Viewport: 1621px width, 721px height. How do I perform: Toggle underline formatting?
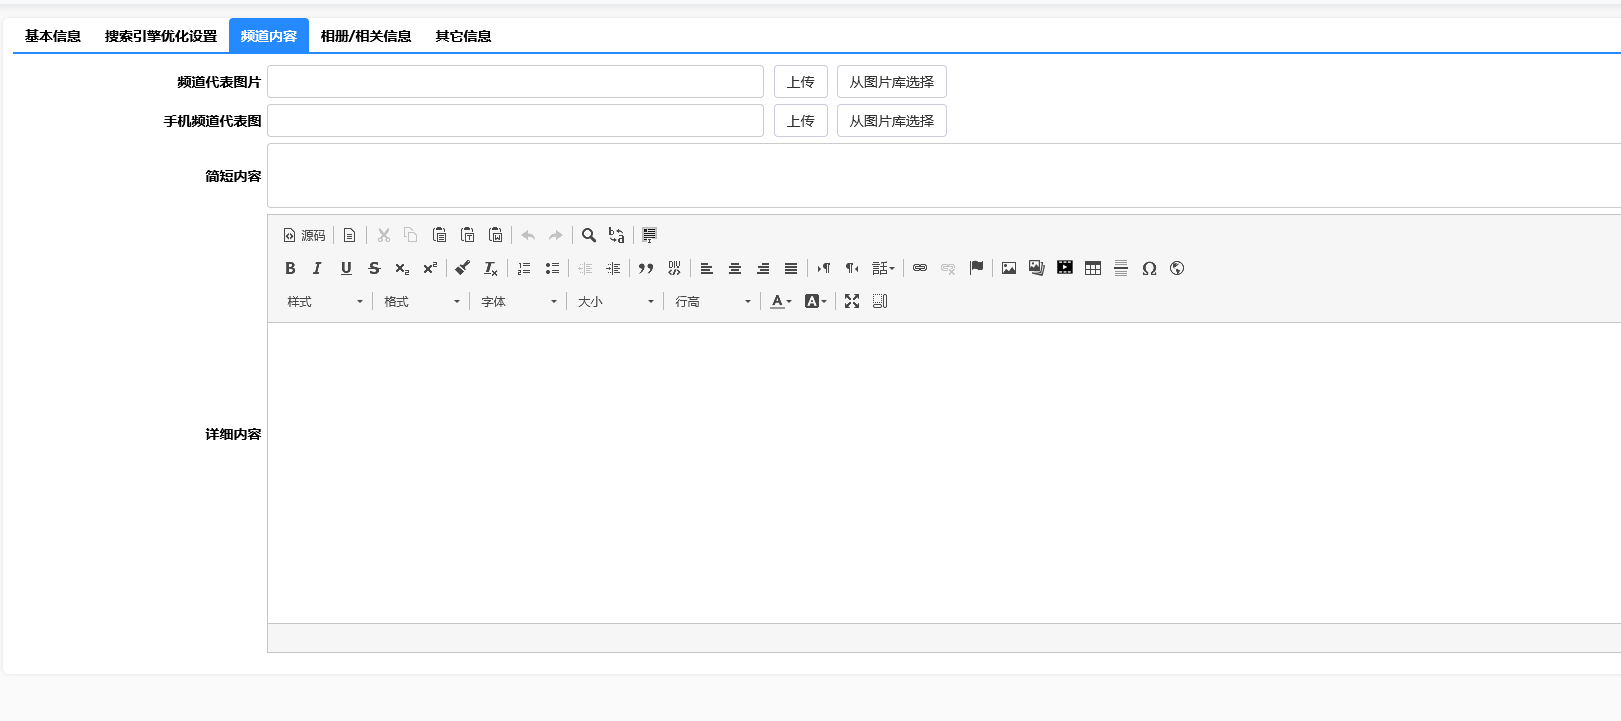(x=346, y=268)
